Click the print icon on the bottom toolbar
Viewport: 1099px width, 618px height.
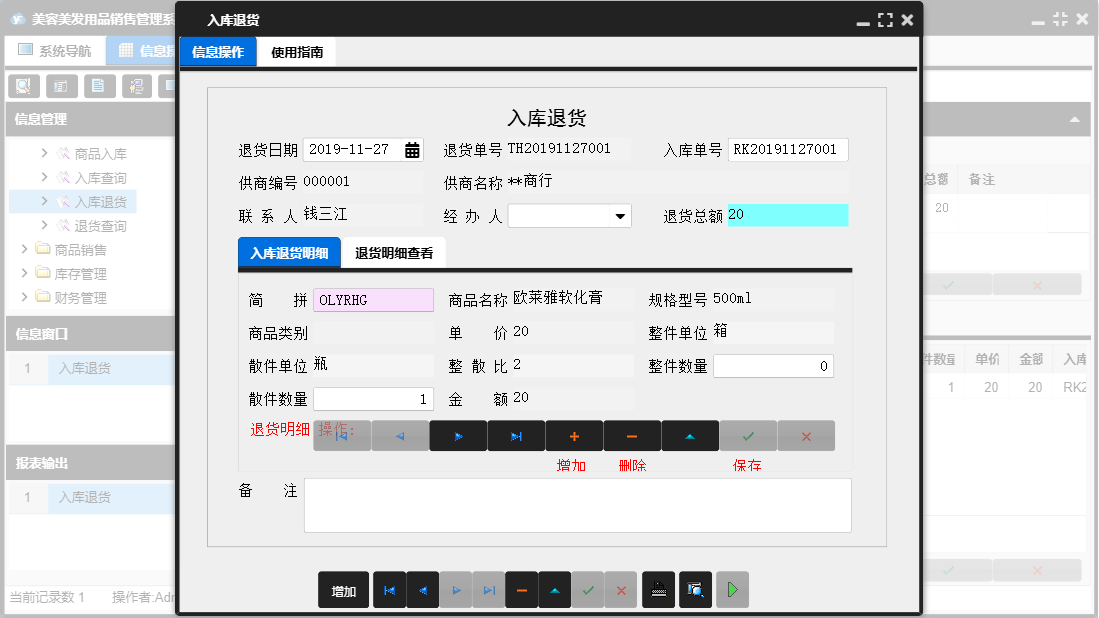point(658,589)
